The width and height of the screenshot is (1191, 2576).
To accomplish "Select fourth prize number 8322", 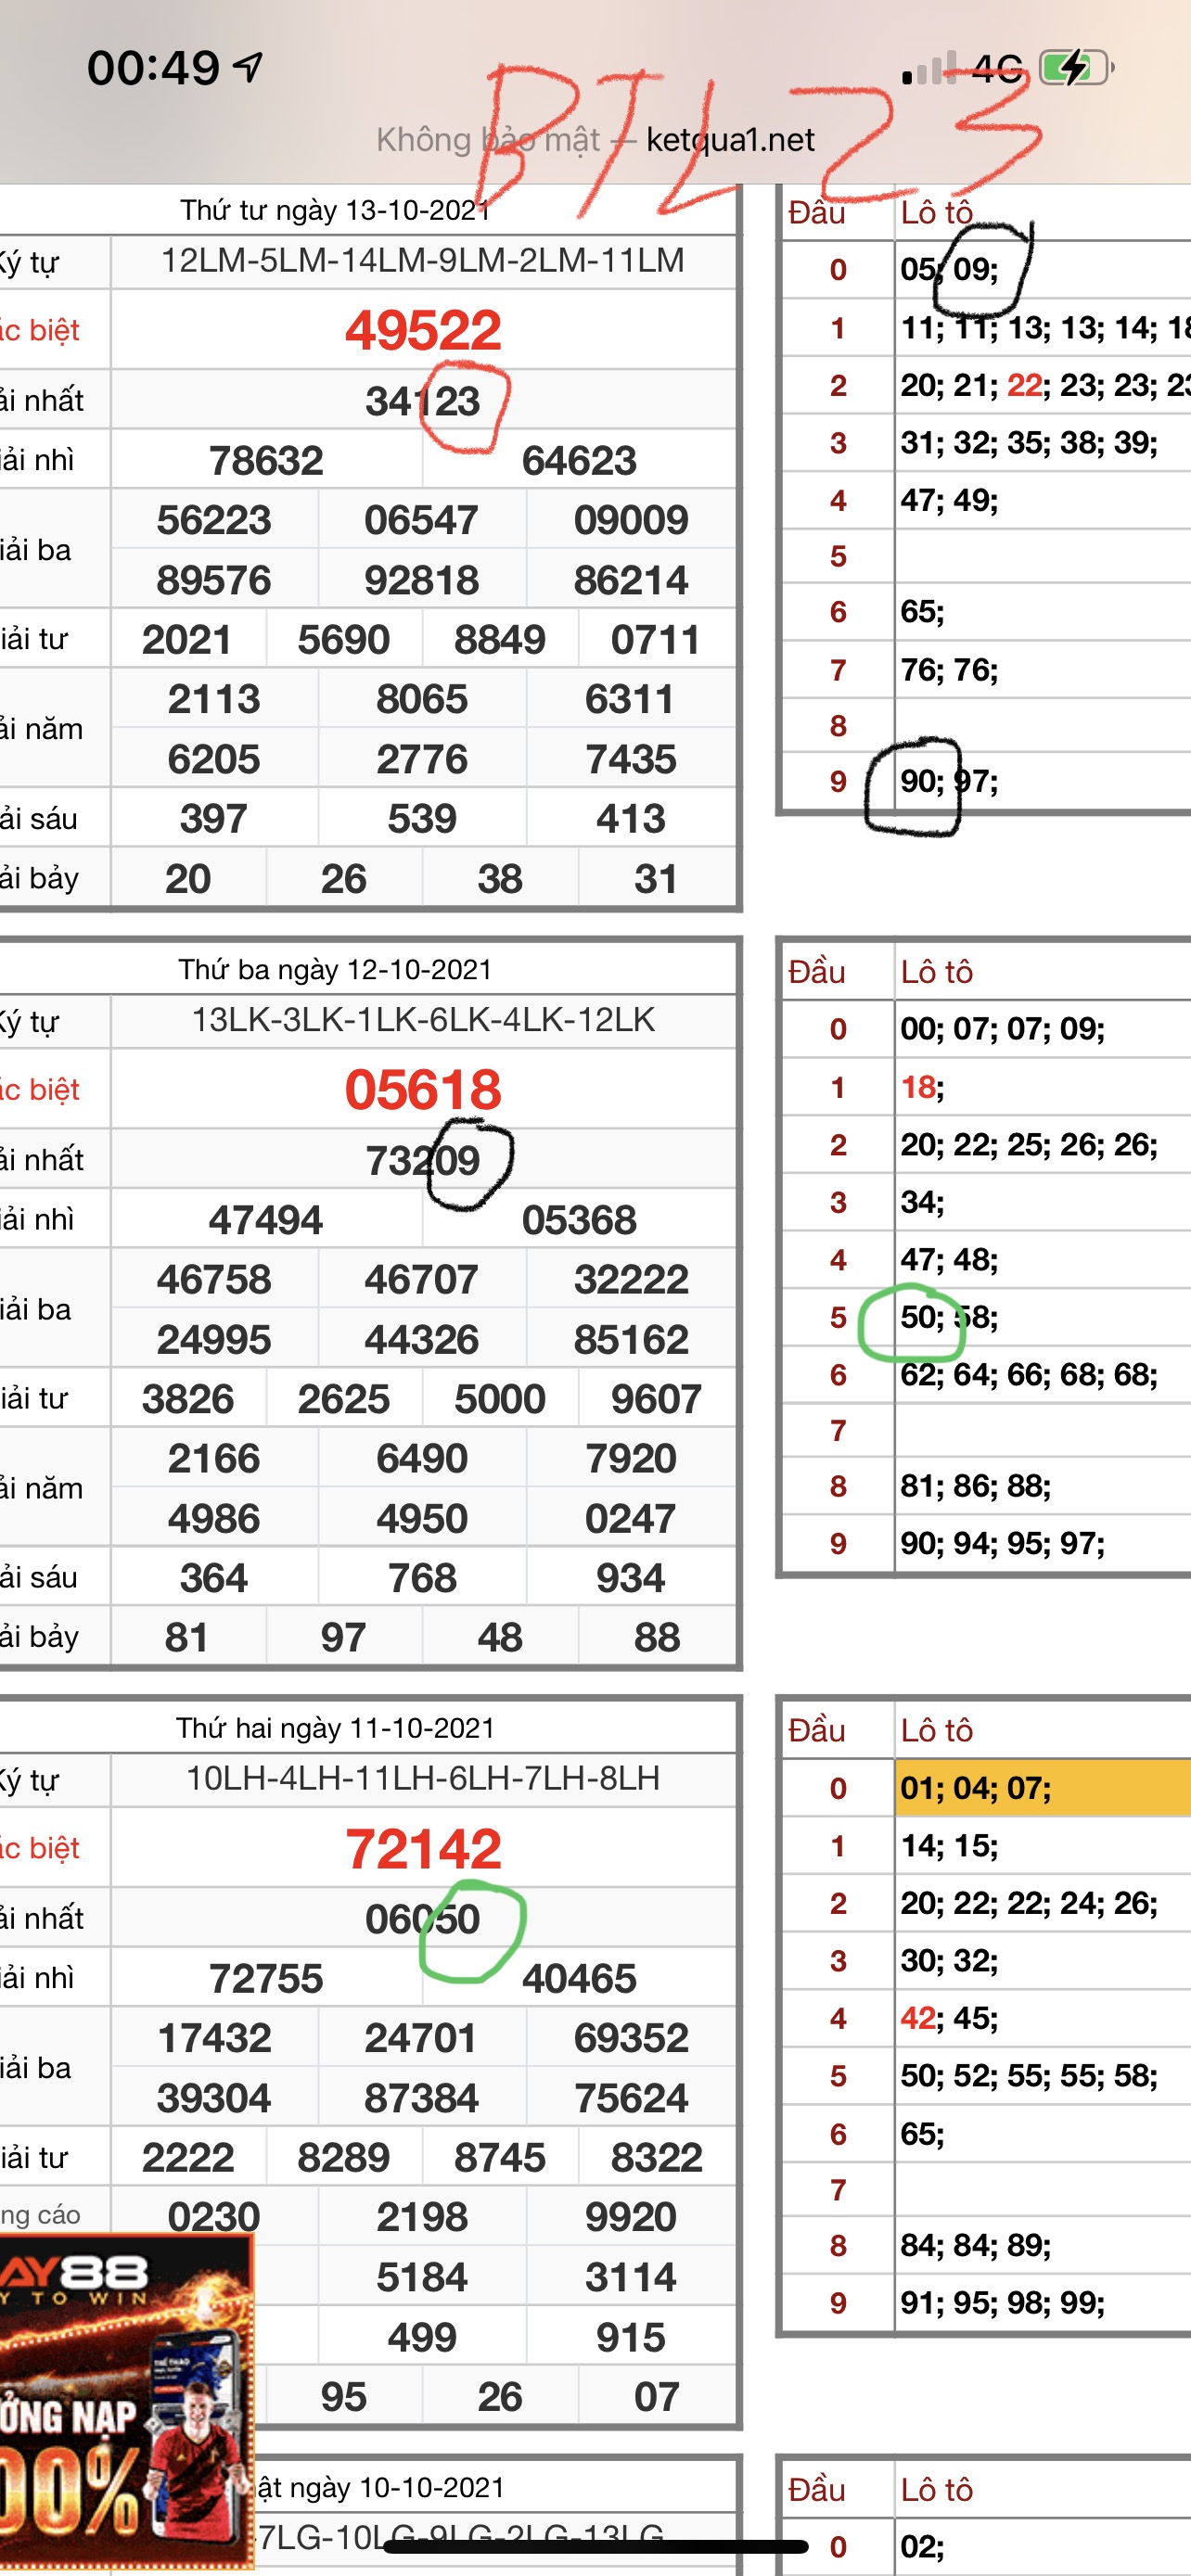I will 656,2157.
